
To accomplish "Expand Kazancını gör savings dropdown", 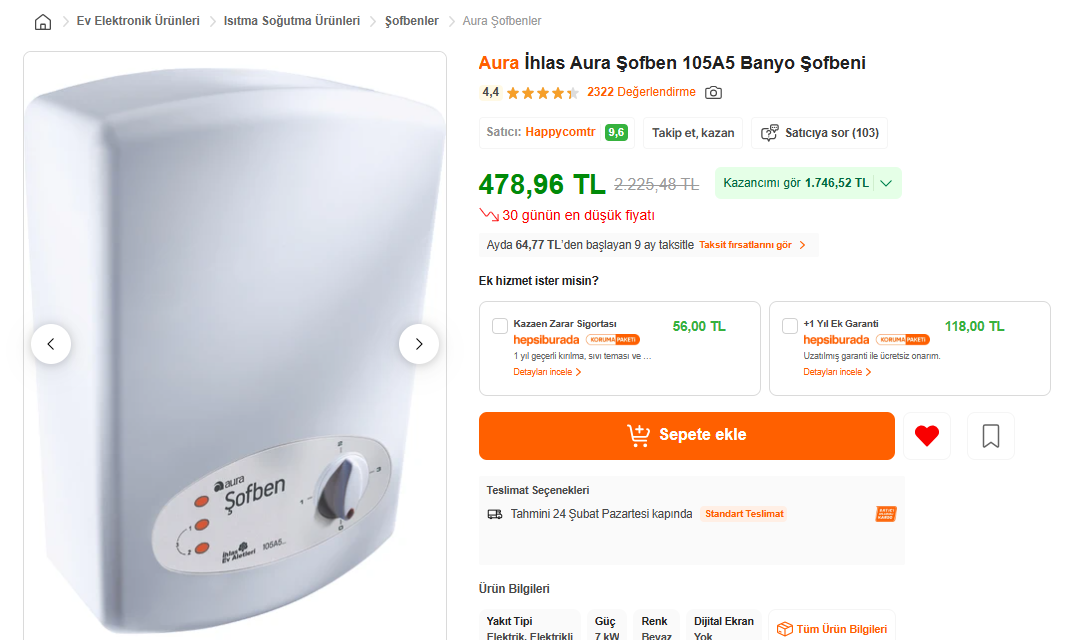I will pyautogui.click(x=887, y=183).
